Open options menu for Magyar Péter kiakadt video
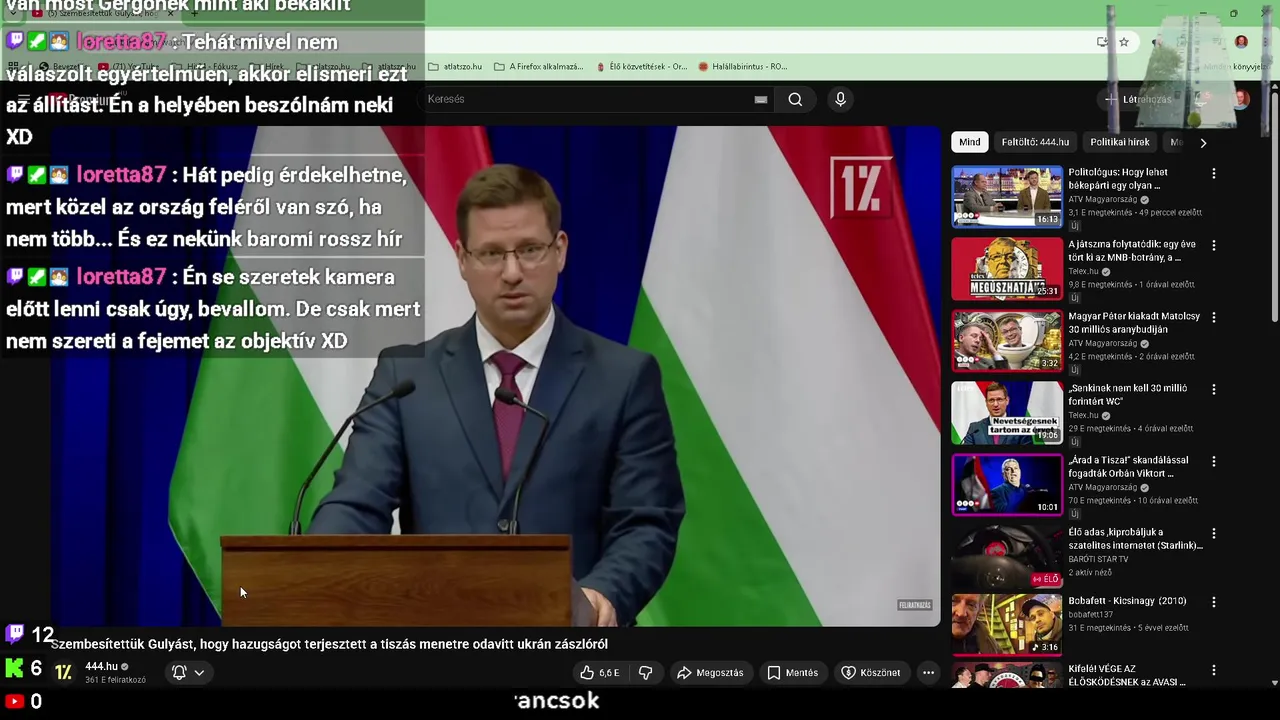This screenshot has height=720, width=1280. pyautogui.click(x=1214, y=317)
